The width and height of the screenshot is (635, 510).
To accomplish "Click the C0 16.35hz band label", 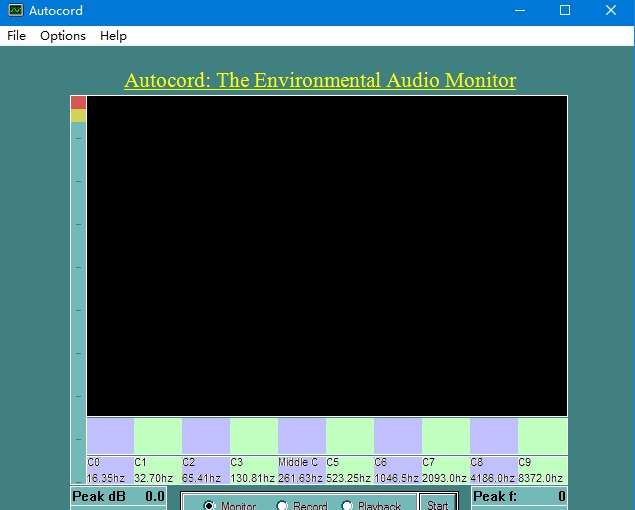I will pos(110,470).
